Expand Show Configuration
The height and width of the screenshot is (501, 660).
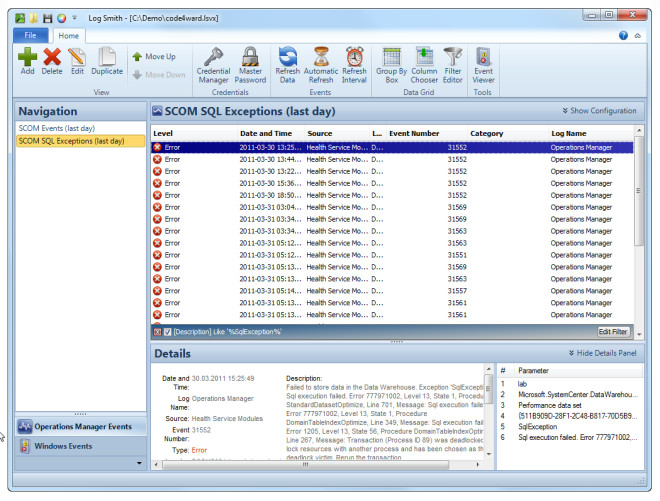pos(599,111)
